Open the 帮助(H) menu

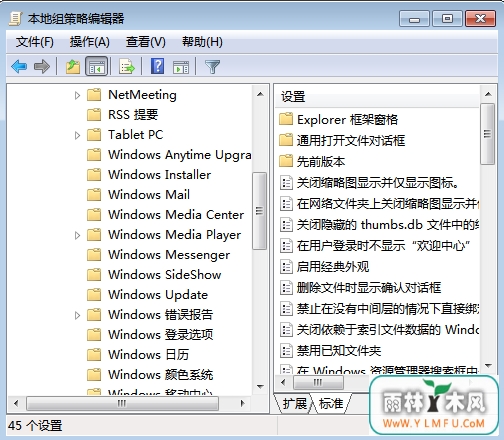(202, 42)
